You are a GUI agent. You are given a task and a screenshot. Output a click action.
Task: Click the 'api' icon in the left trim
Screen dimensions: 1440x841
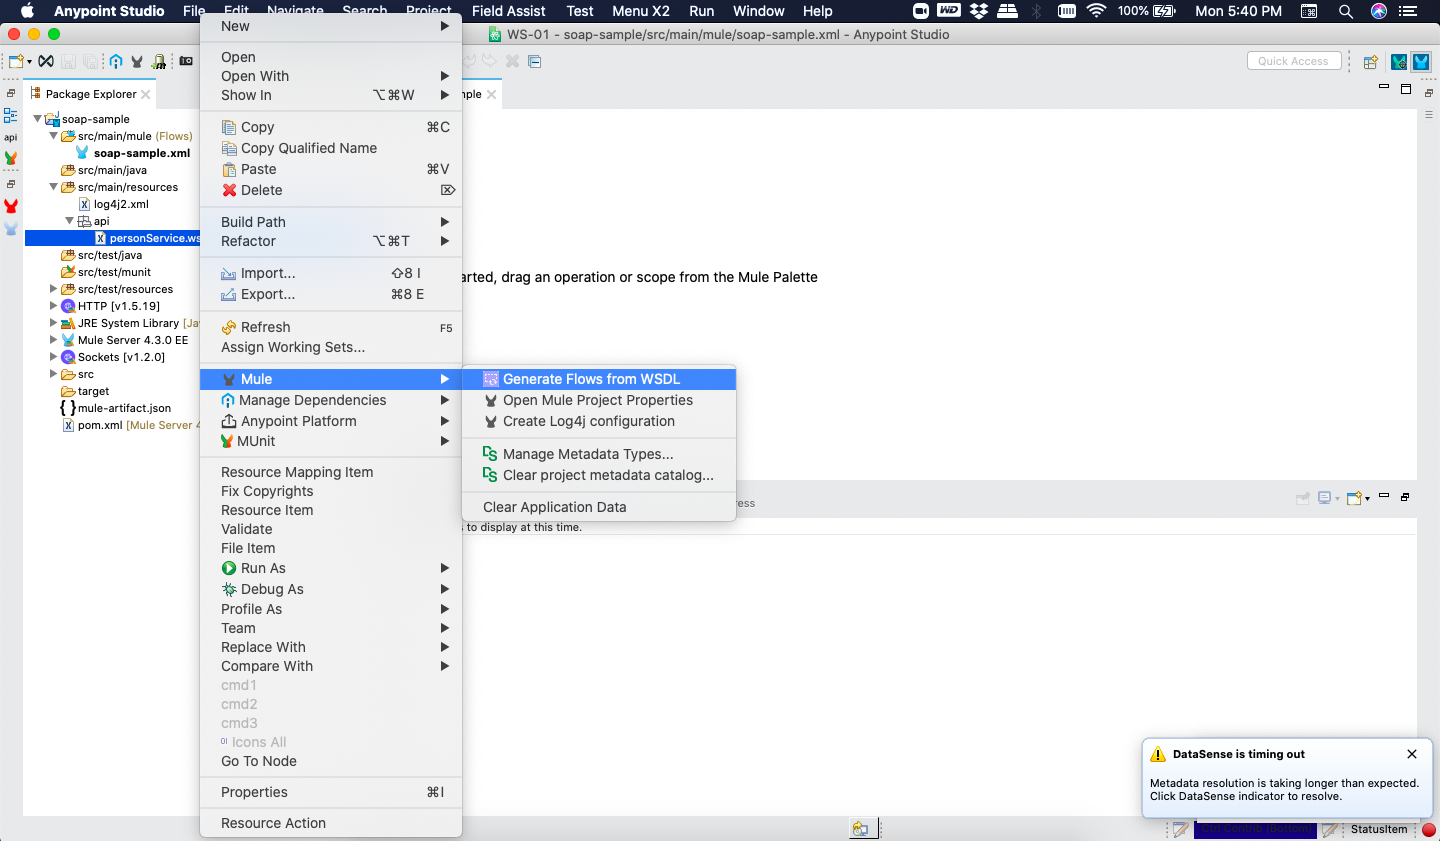tap(11, 138)
